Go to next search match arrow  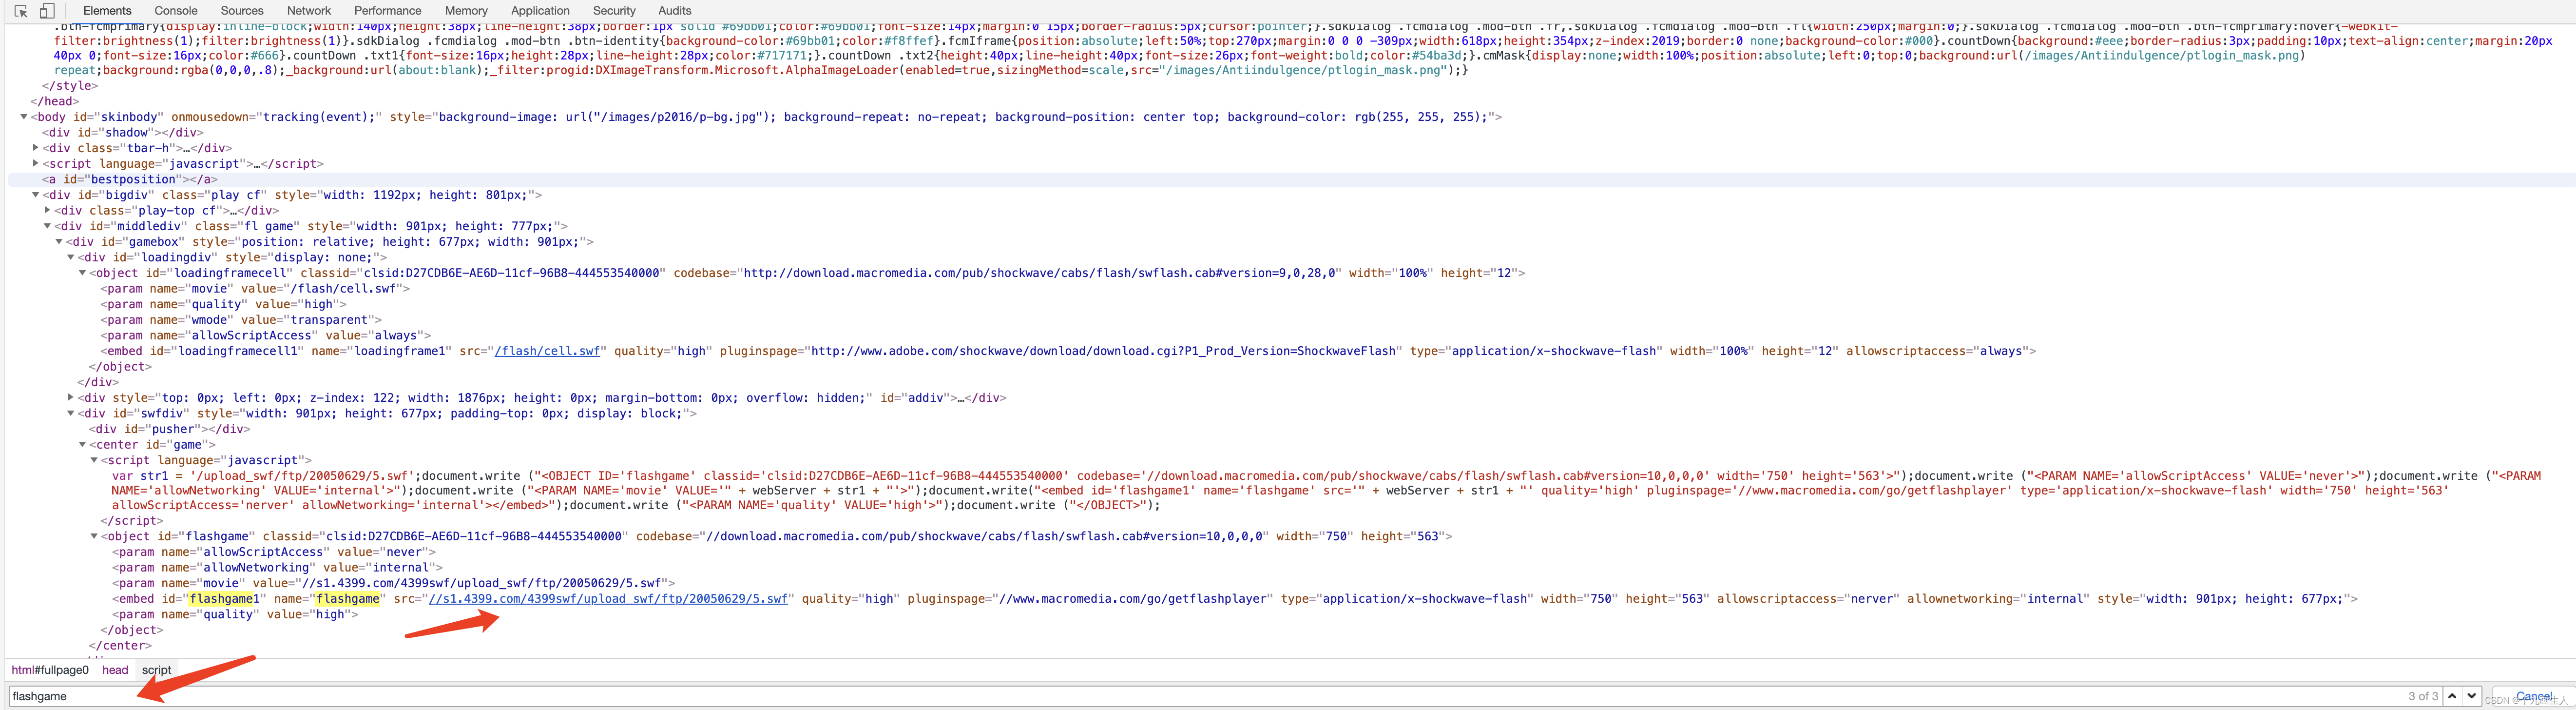point(2471,696)
